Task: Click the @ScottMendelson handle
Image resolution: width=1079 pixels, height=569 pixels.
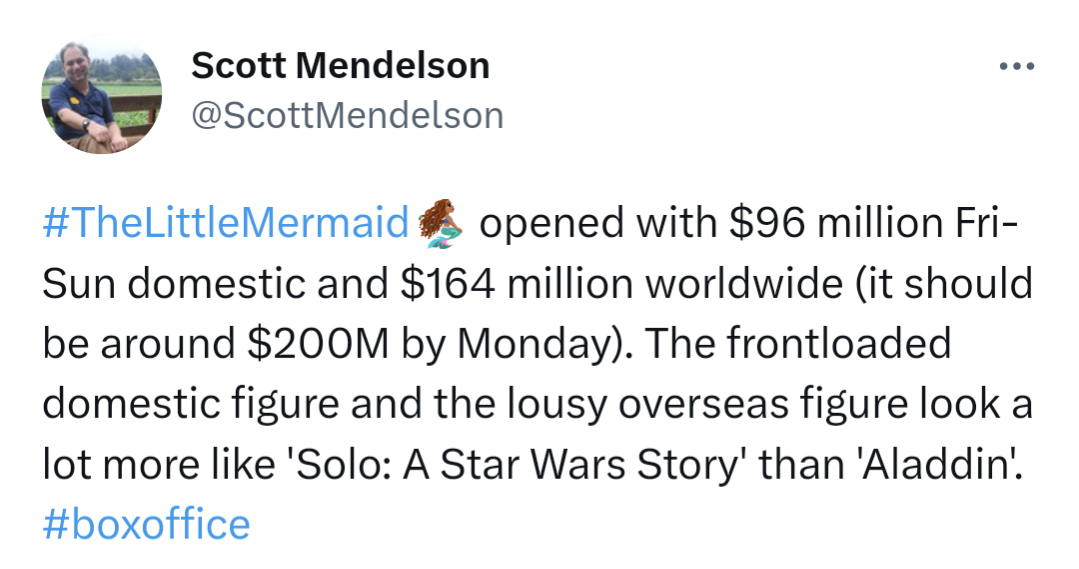Action: [347, 115]
